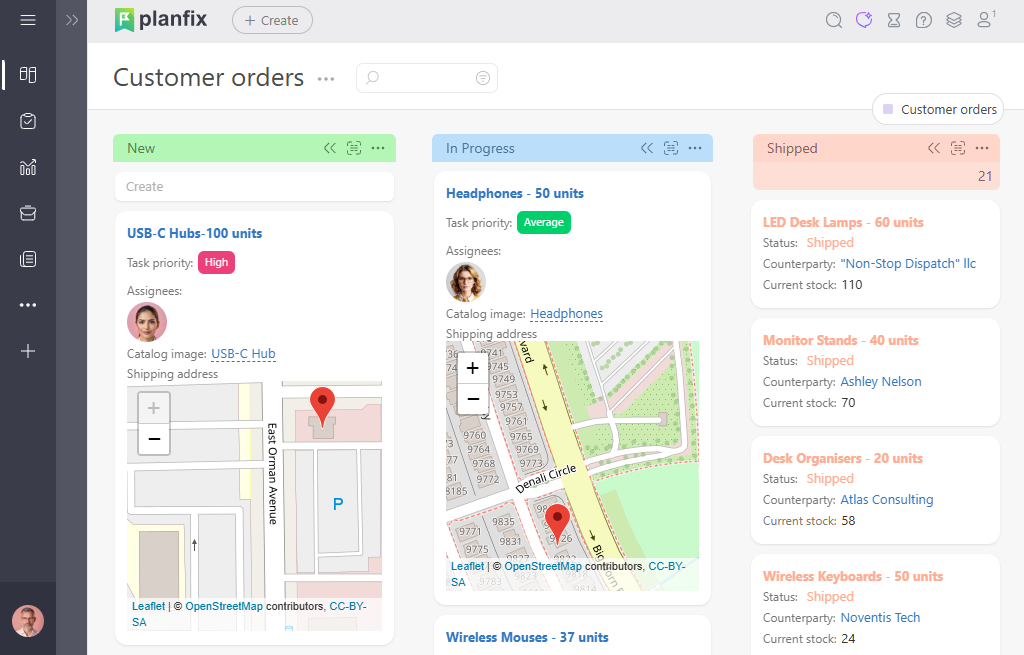1024x655 pixels.
Task: Open Monitor Stands - 40 units task
Action: pos(840,340)
